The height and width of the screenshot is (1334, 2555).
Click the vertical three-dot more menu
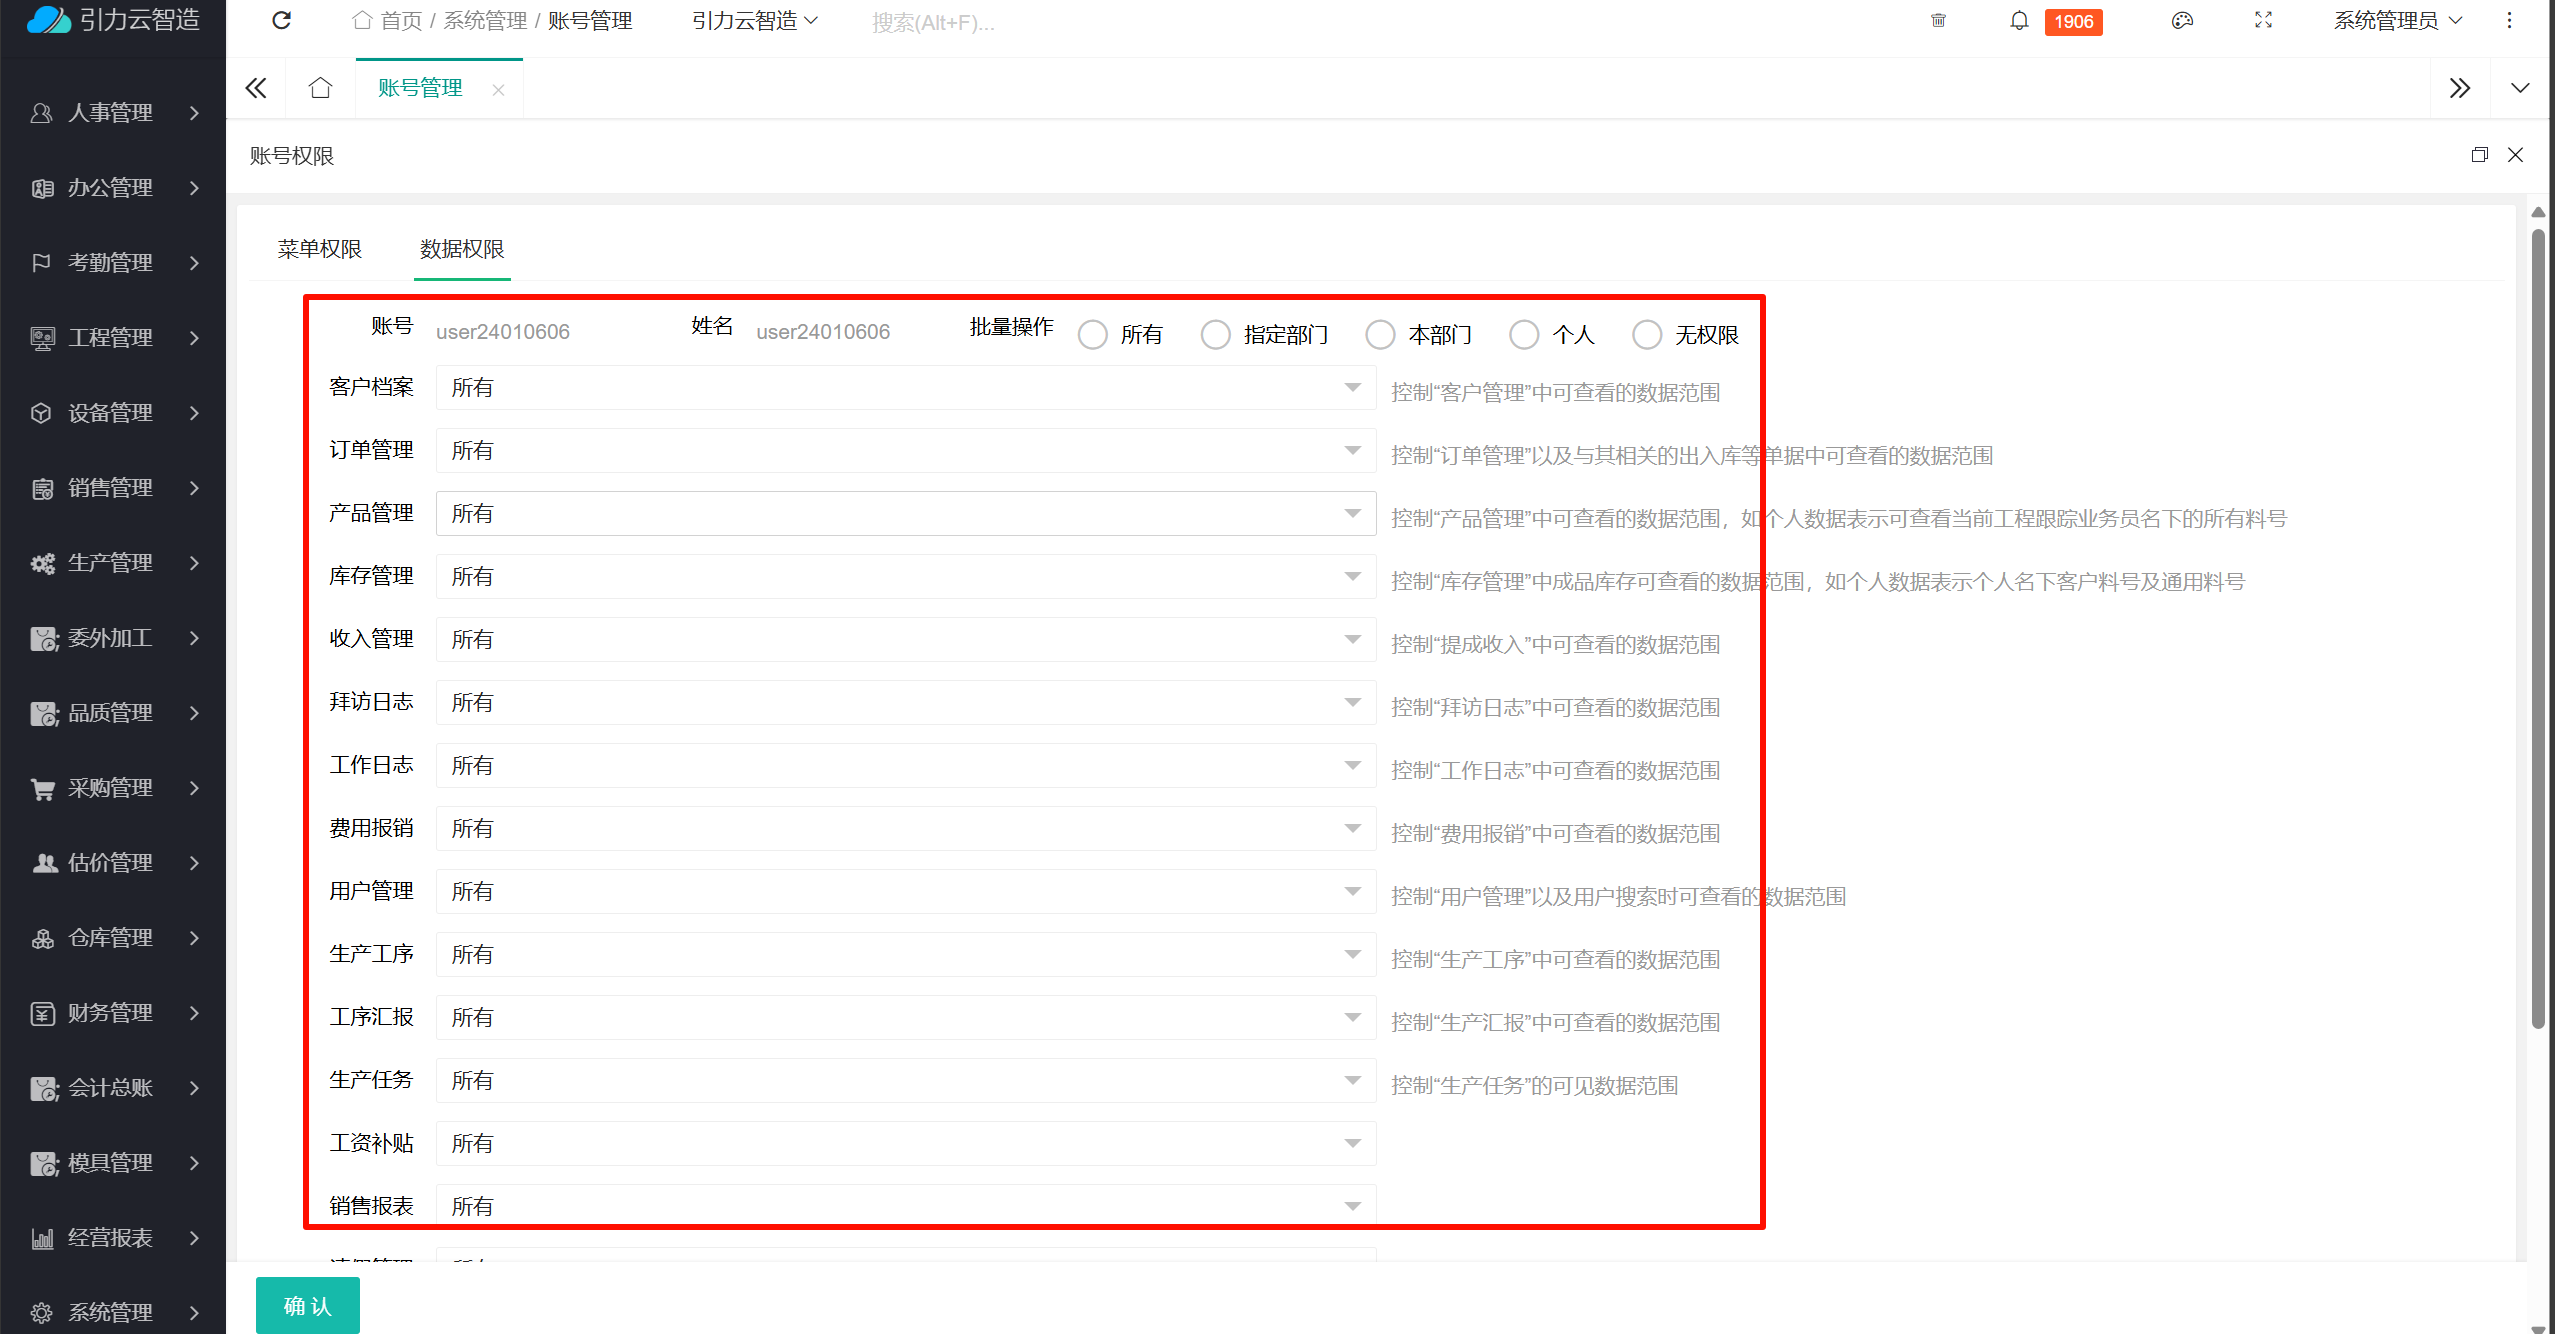point(2509,21)
